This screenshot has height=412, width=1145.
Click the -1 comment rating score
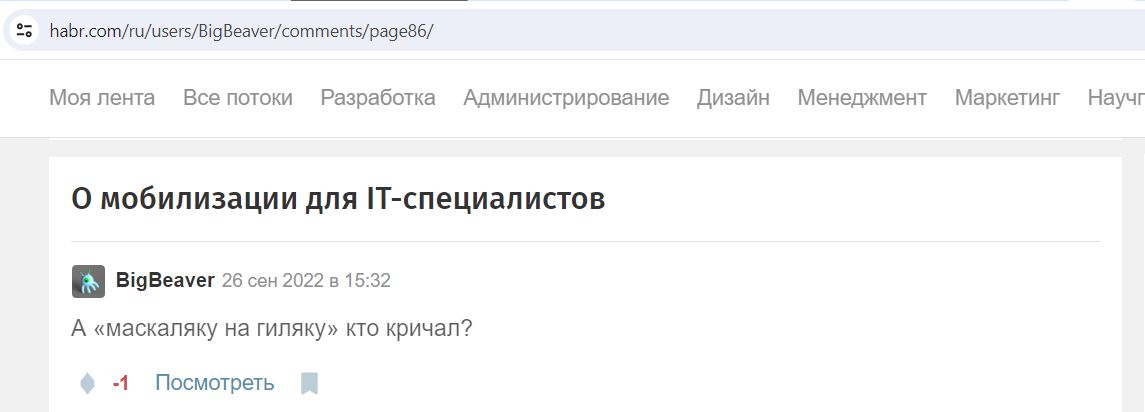120,383
